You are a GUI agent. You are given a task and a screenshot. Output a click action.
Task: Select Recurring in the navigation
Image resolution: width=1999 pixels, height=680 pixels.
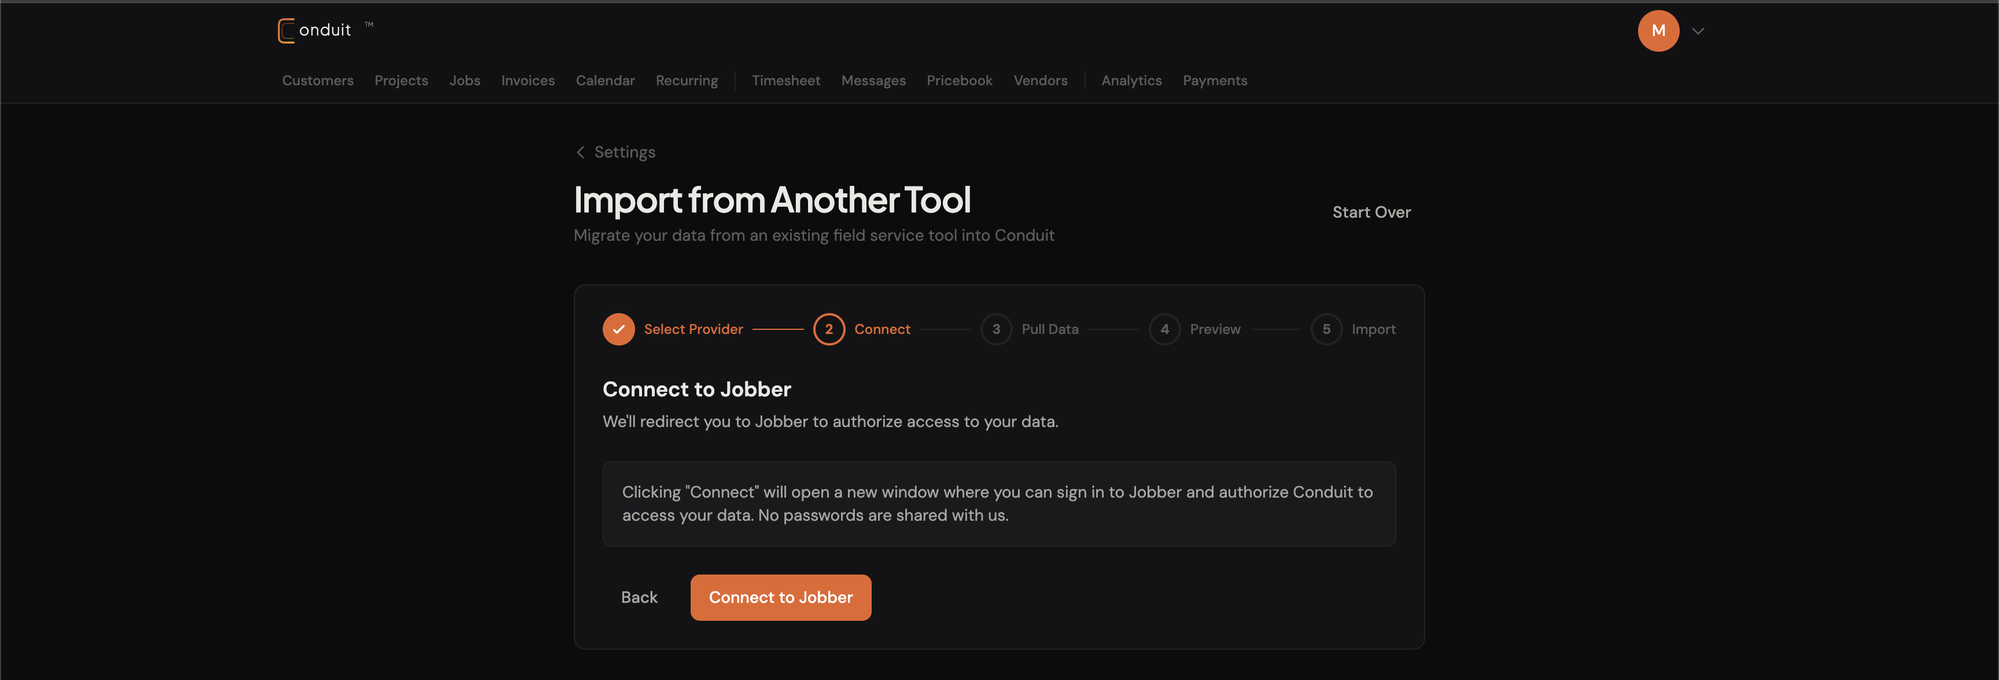(x=687, y=81)
